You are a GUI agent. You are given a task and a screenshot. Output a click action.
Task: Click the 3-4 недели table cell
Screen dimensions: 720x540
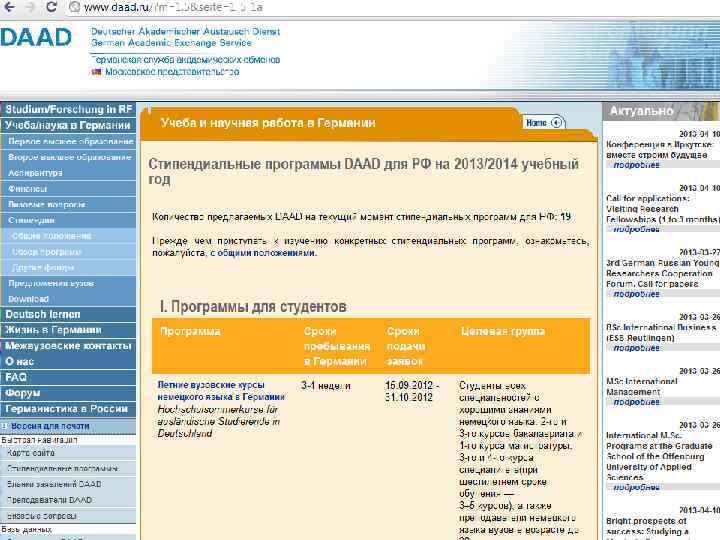pyautogui.click(x=326, y=386)
